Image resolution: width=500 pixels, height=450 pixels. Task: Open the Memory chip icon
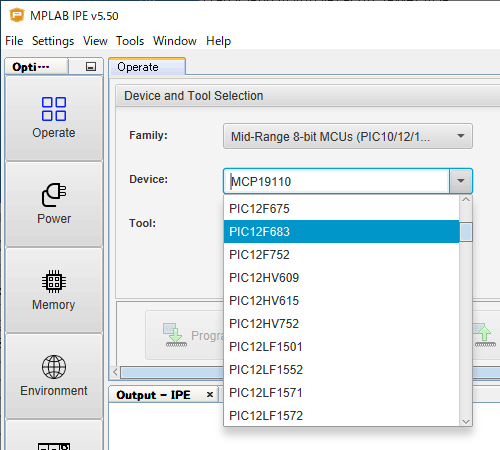(x=54, y=281)
